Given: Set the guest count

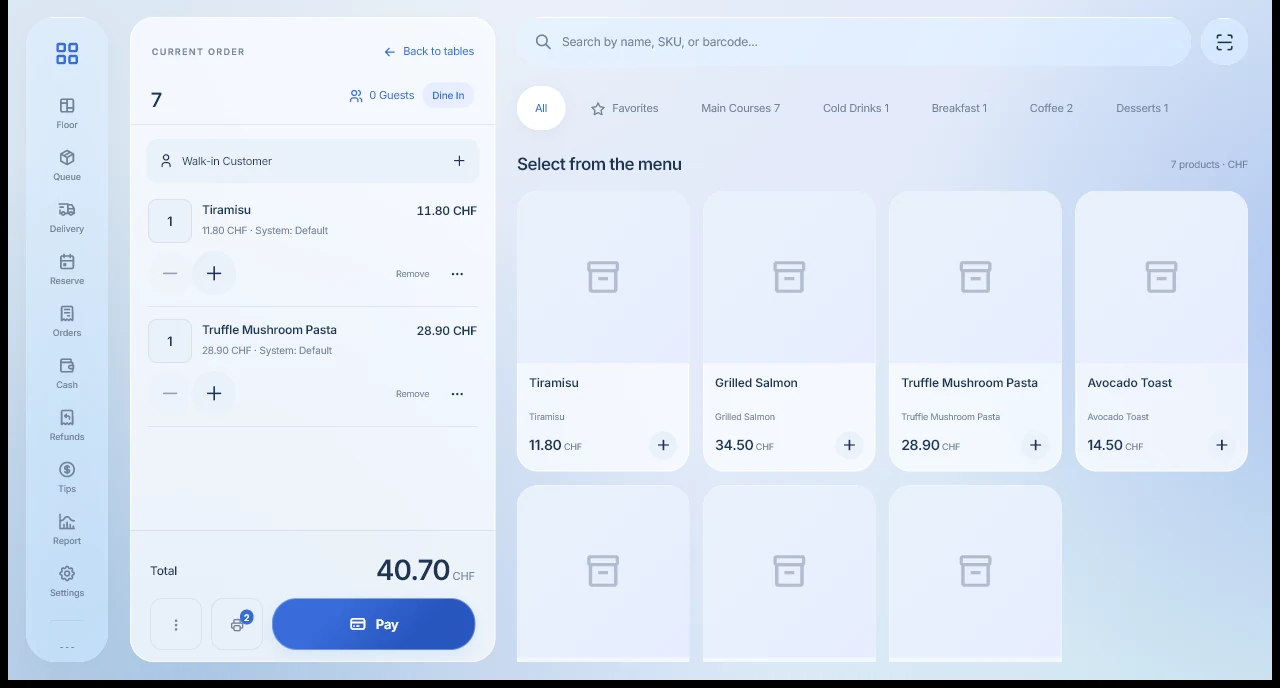Looking at the screenshot, I should pyautogui.click(x=381, y=96).
